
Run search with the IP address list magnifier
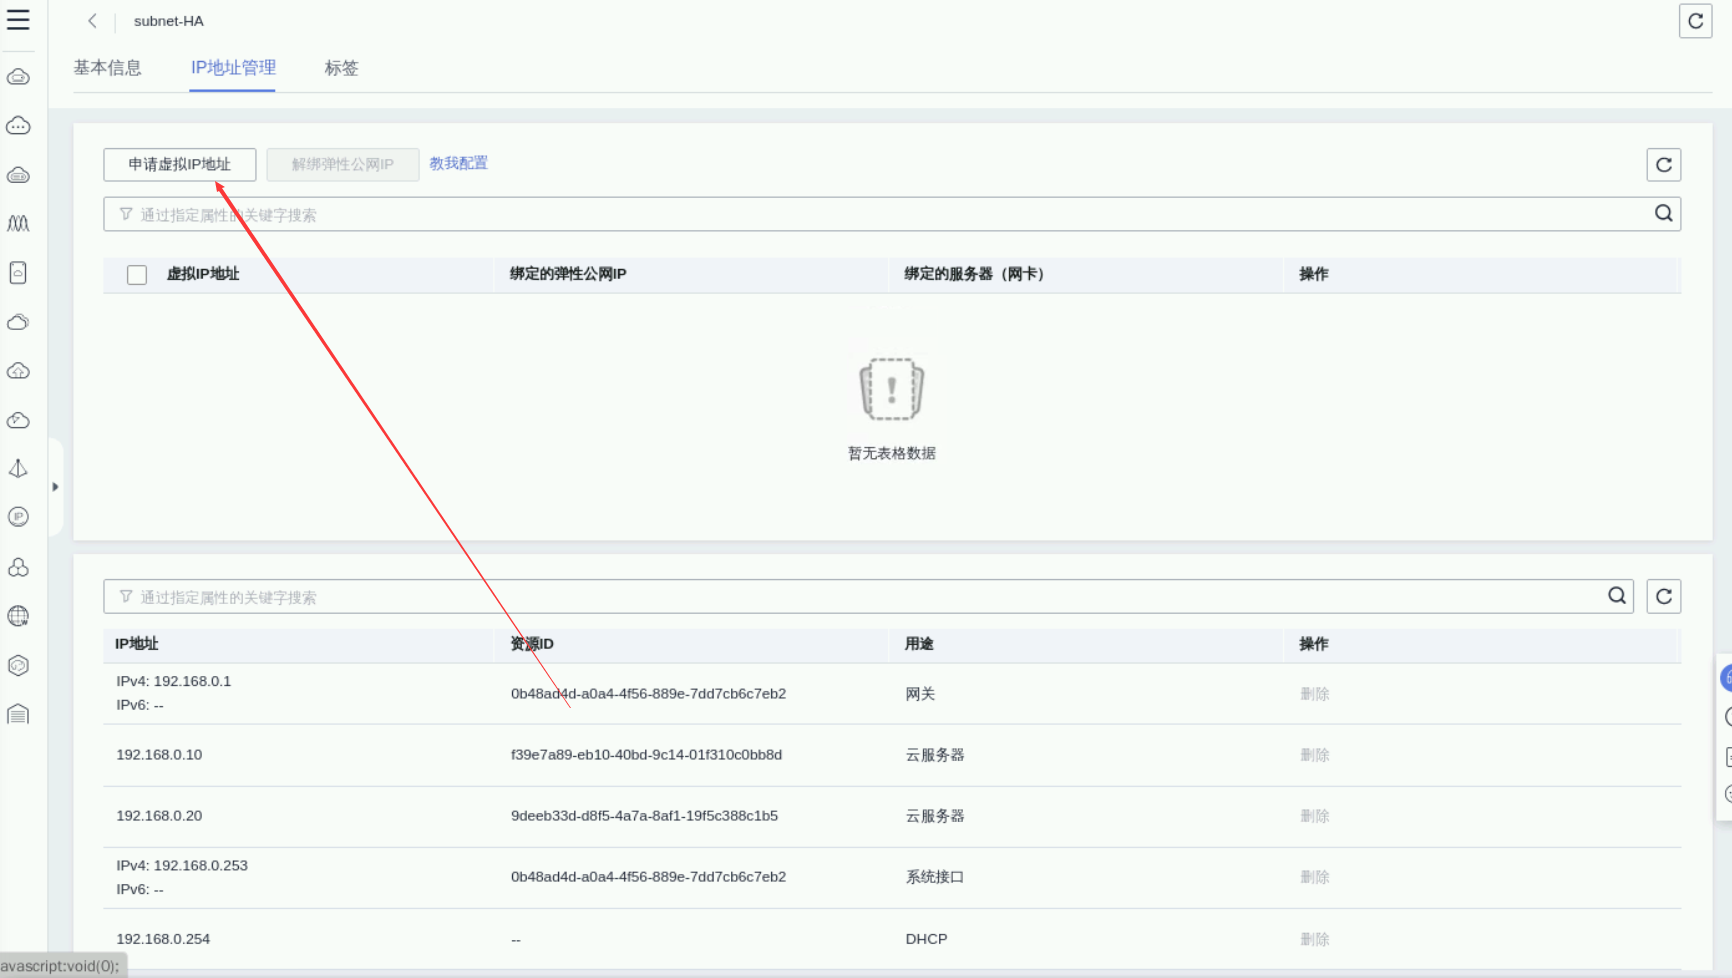point(1617,596)
